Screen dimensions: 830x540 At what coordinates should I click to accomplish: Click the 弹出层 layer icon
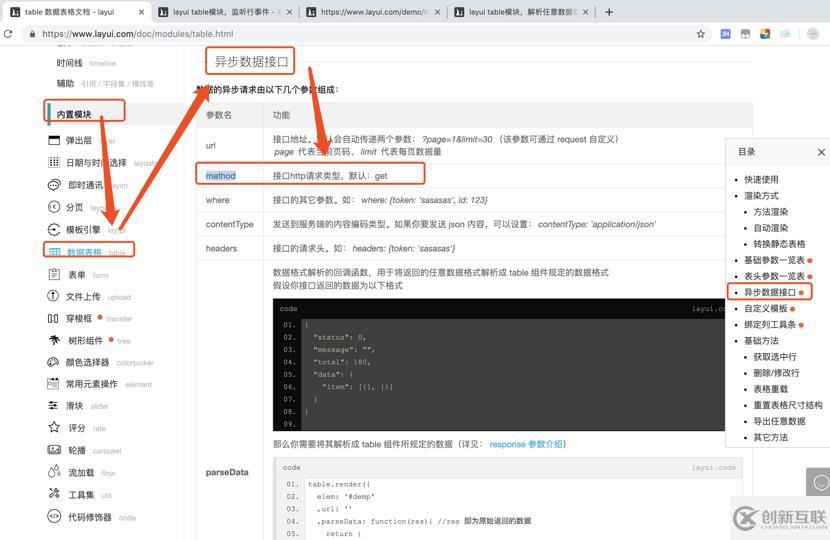(54, 140)
